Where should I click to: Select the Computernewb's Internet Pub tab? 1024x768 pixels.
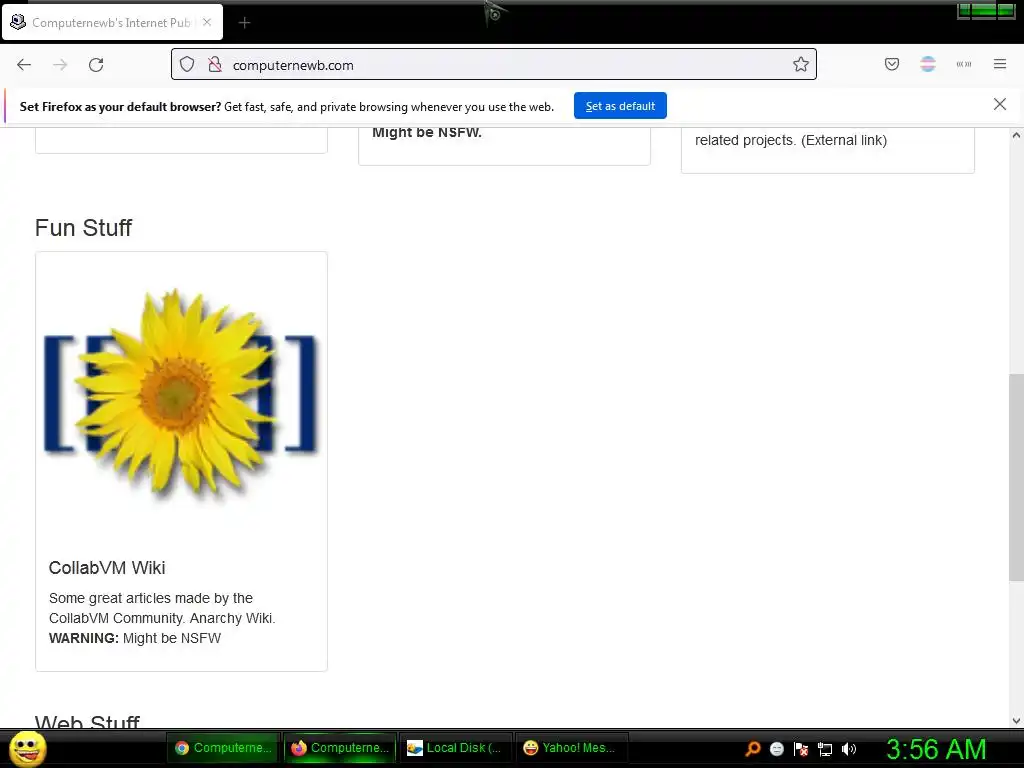coord(112,22)
